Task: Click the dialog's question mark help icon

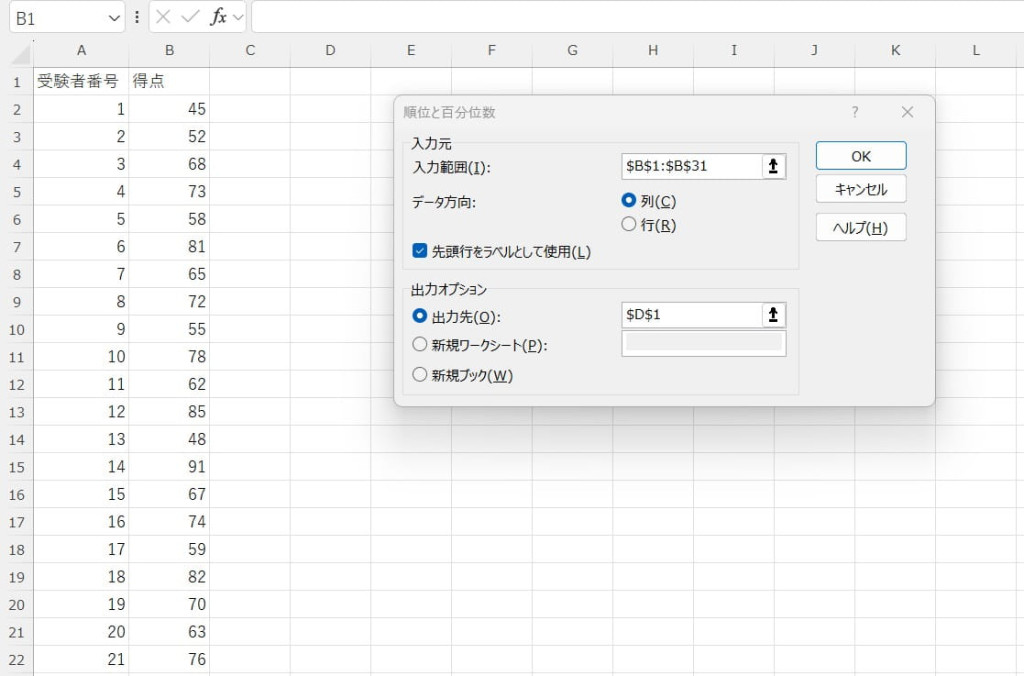Action: [855, 112]
